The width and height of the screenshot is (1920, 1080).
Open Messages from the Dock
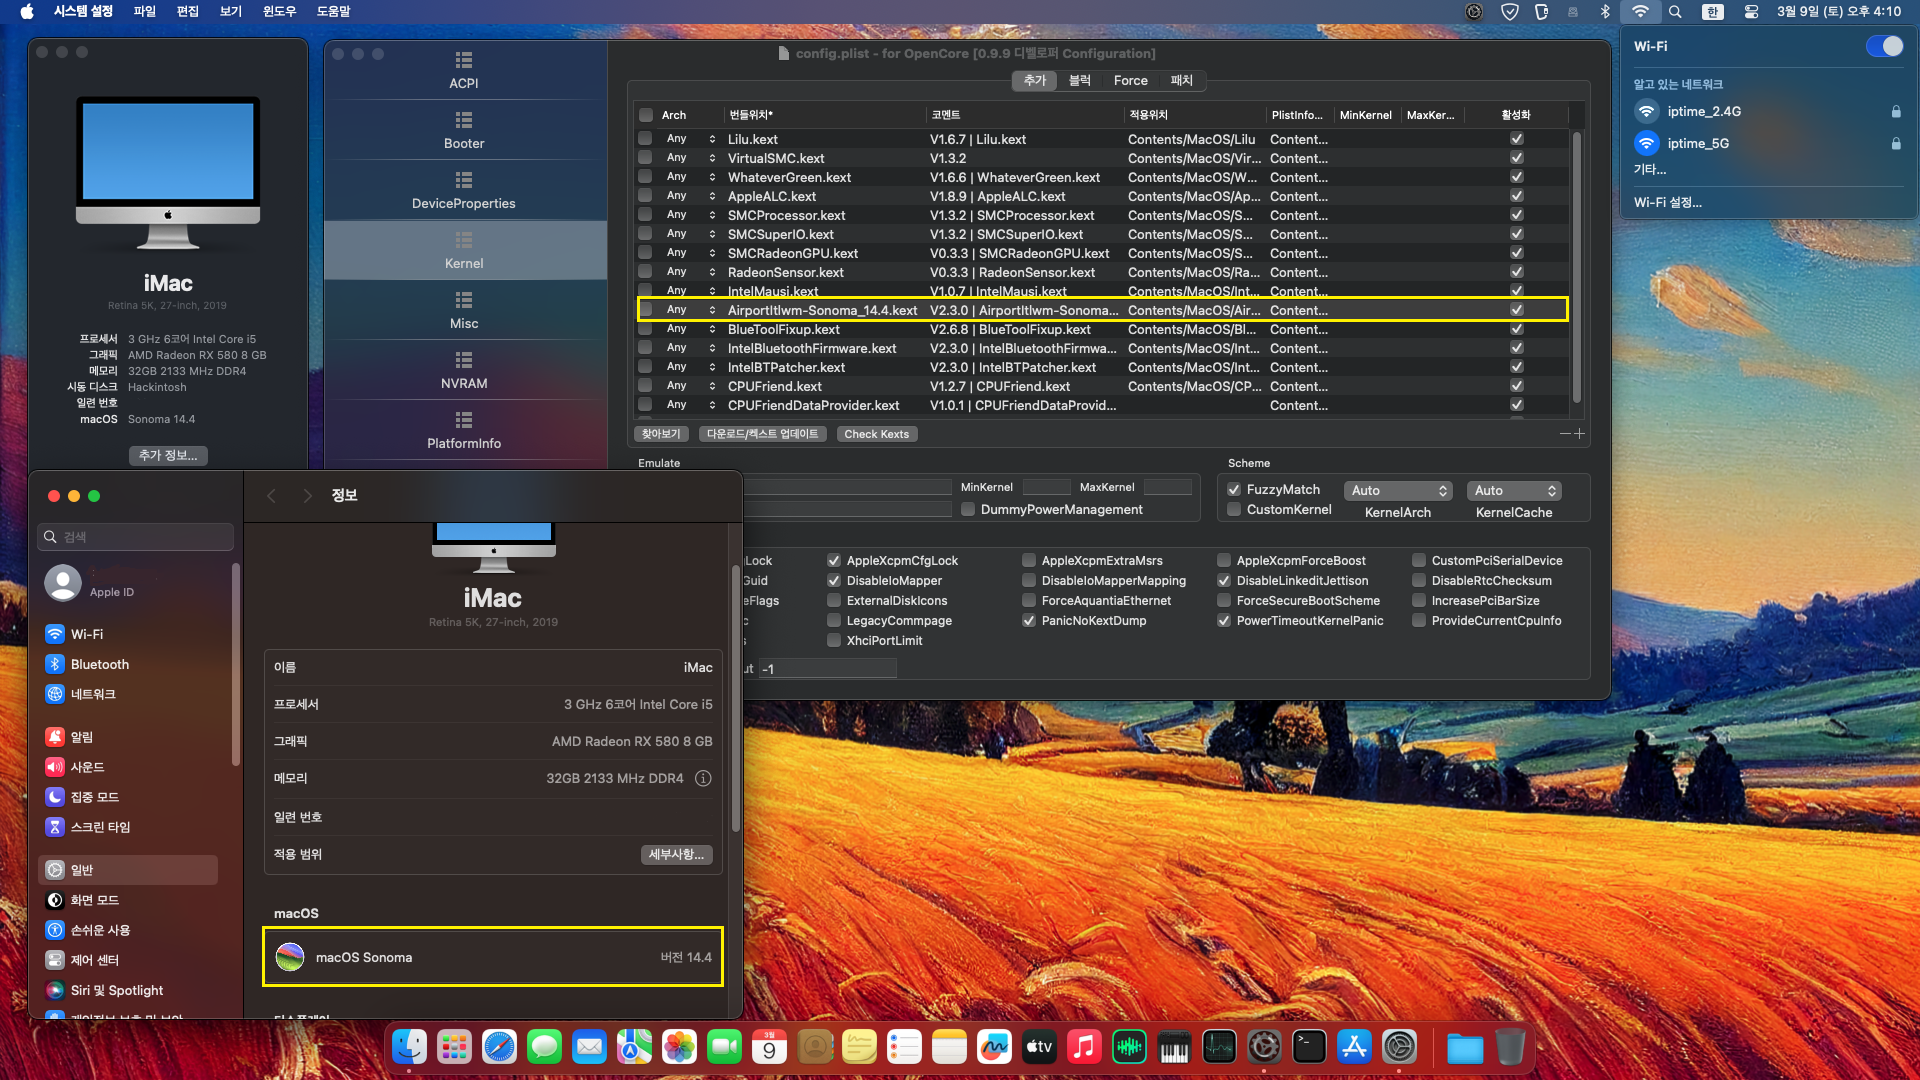(x=544, y=1047)
